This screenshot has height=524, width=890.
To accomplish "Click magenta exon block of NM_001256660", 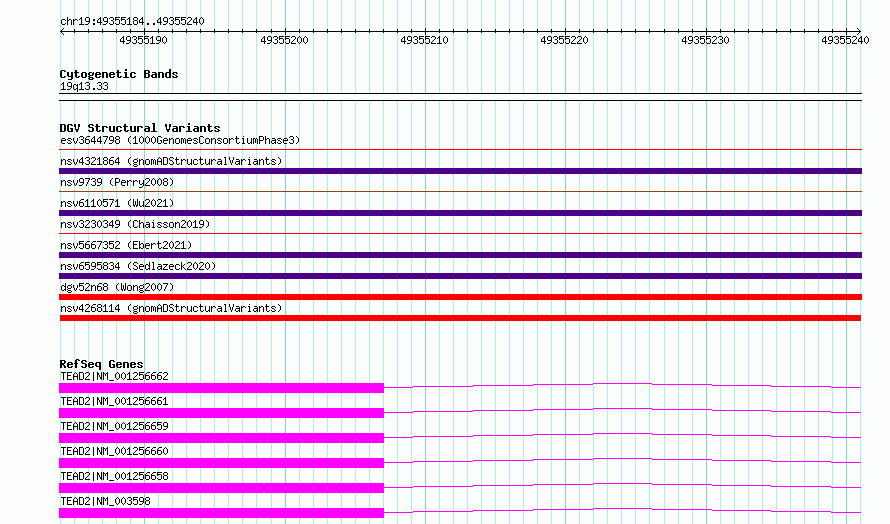I will point(221,463).
